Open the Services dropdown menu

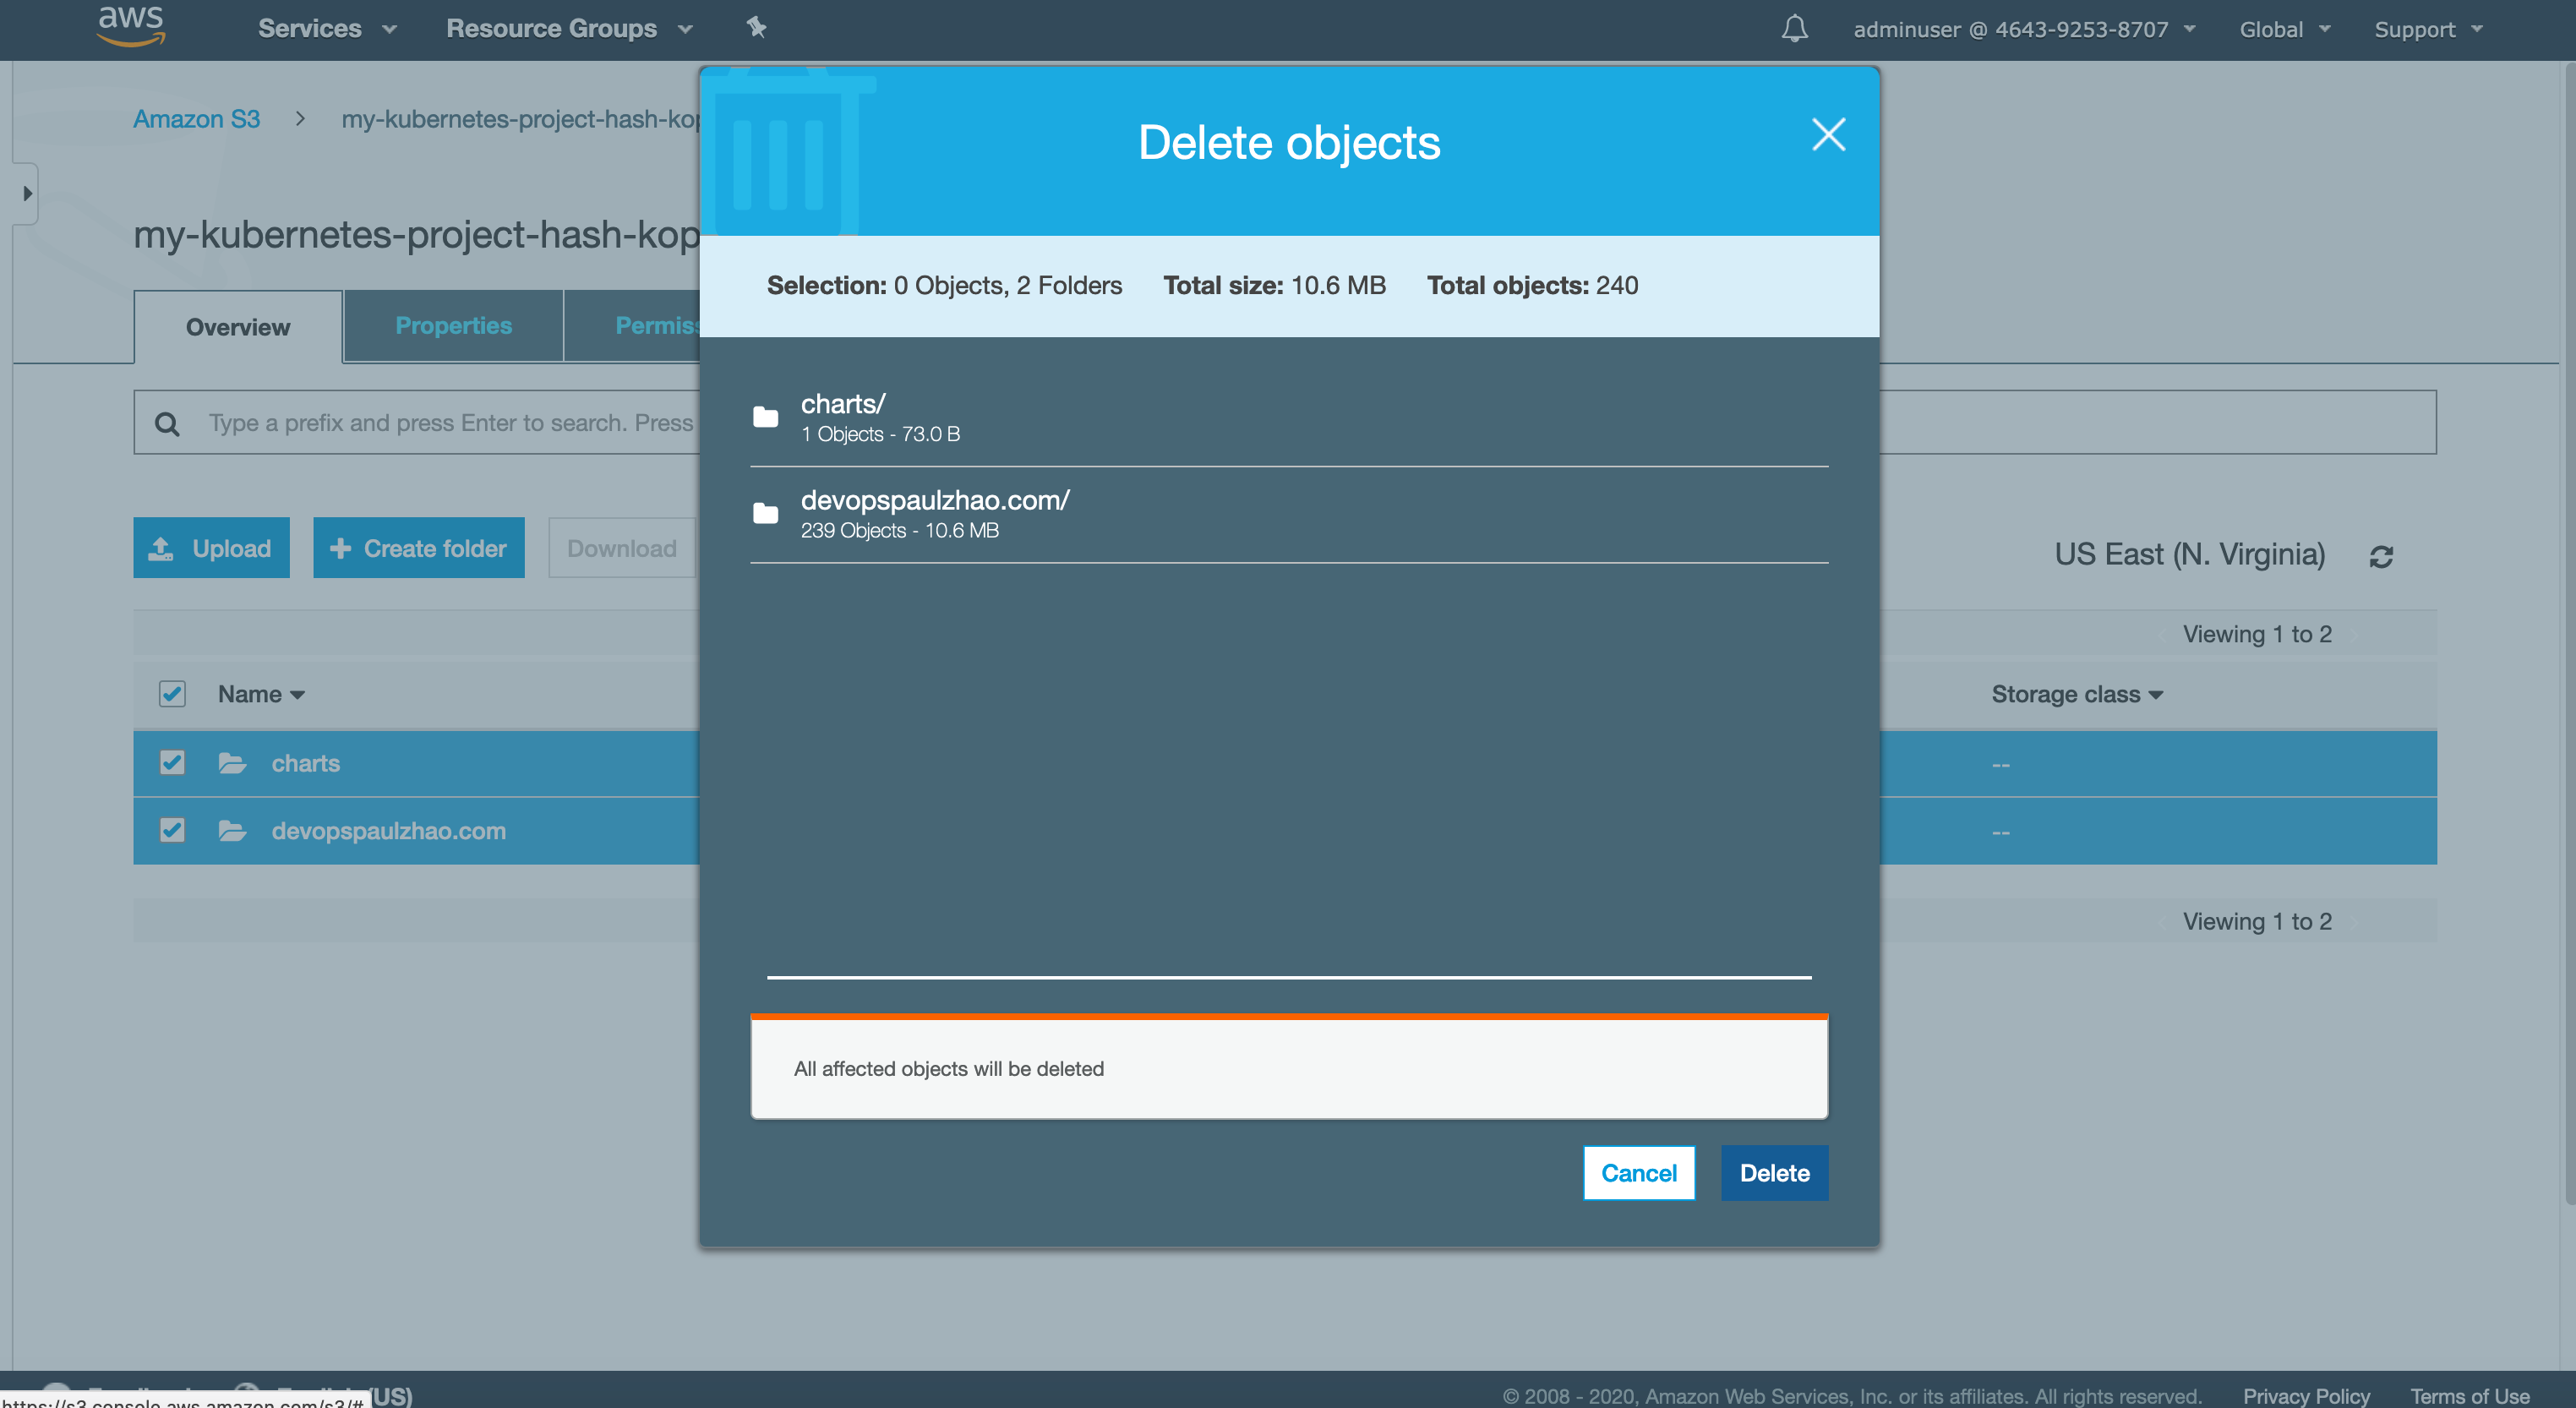point(326,28)
